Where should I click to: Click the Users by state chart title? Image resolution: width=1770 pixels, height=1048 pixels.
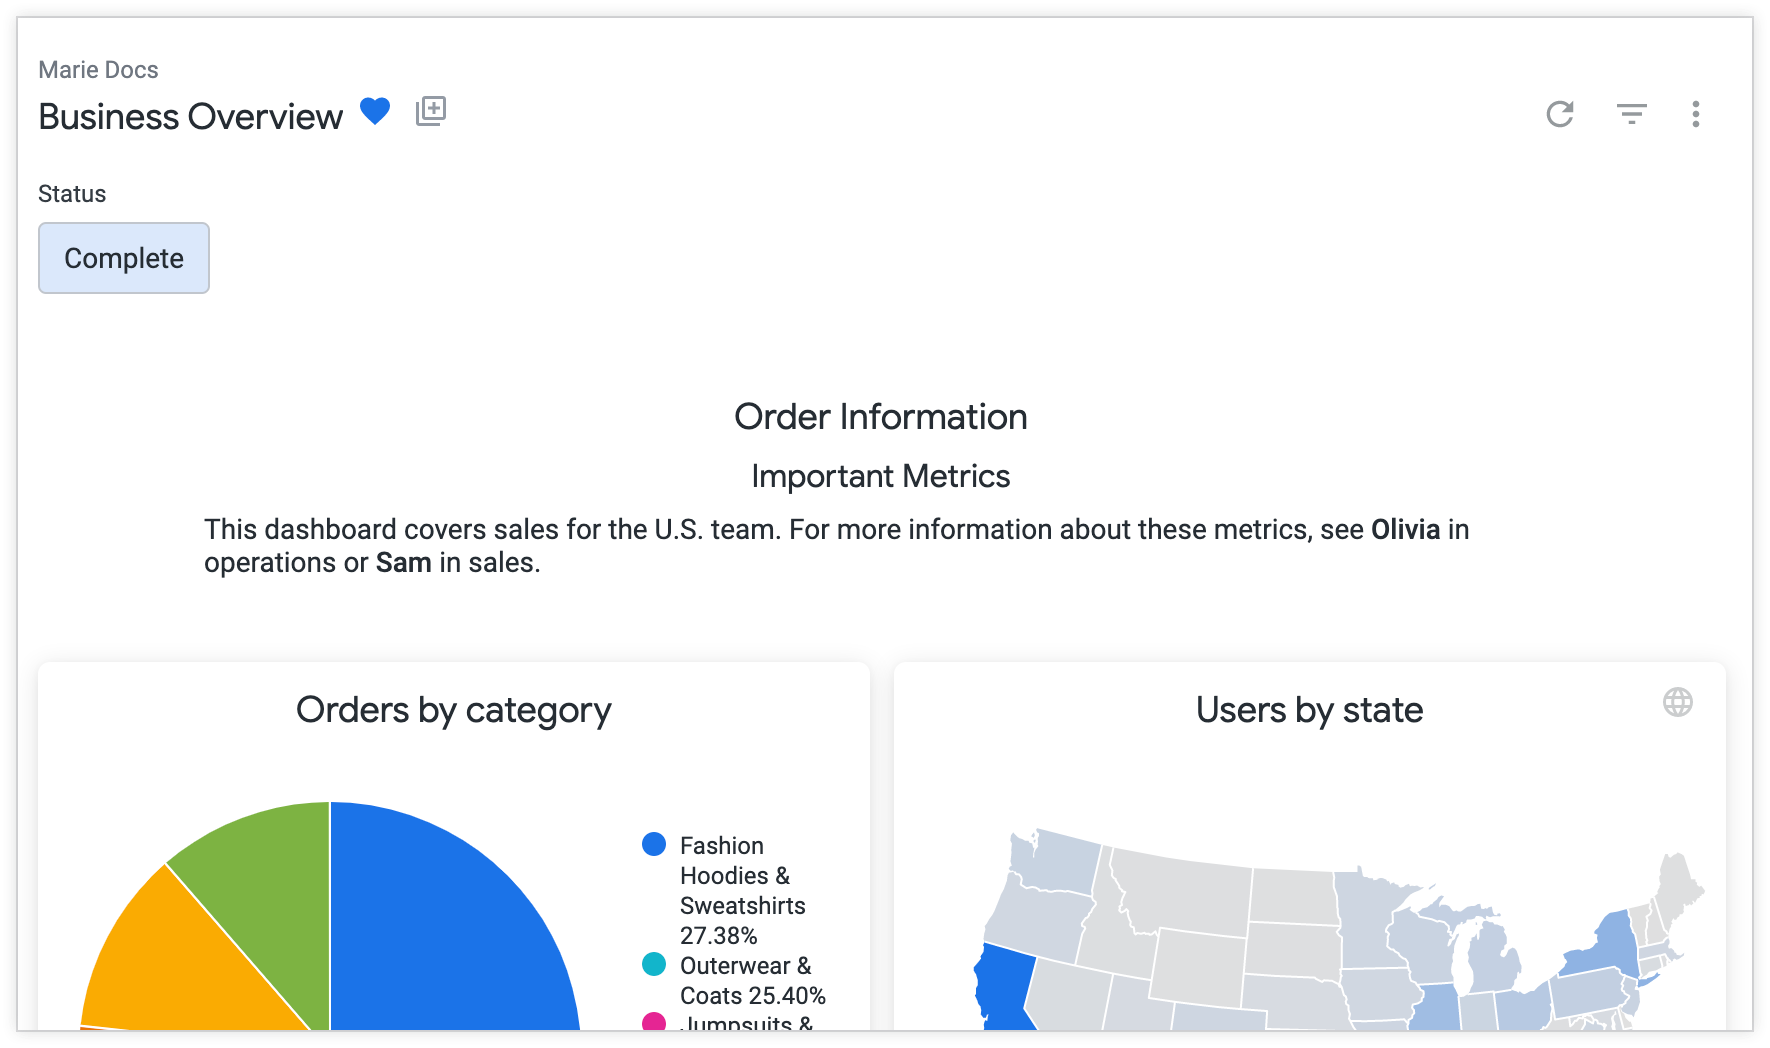click(x=1308, y=710)
